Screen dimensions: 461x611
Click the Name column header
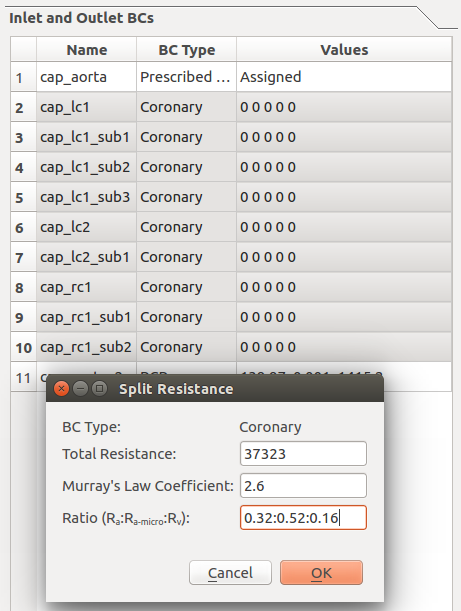pos(87,49)
